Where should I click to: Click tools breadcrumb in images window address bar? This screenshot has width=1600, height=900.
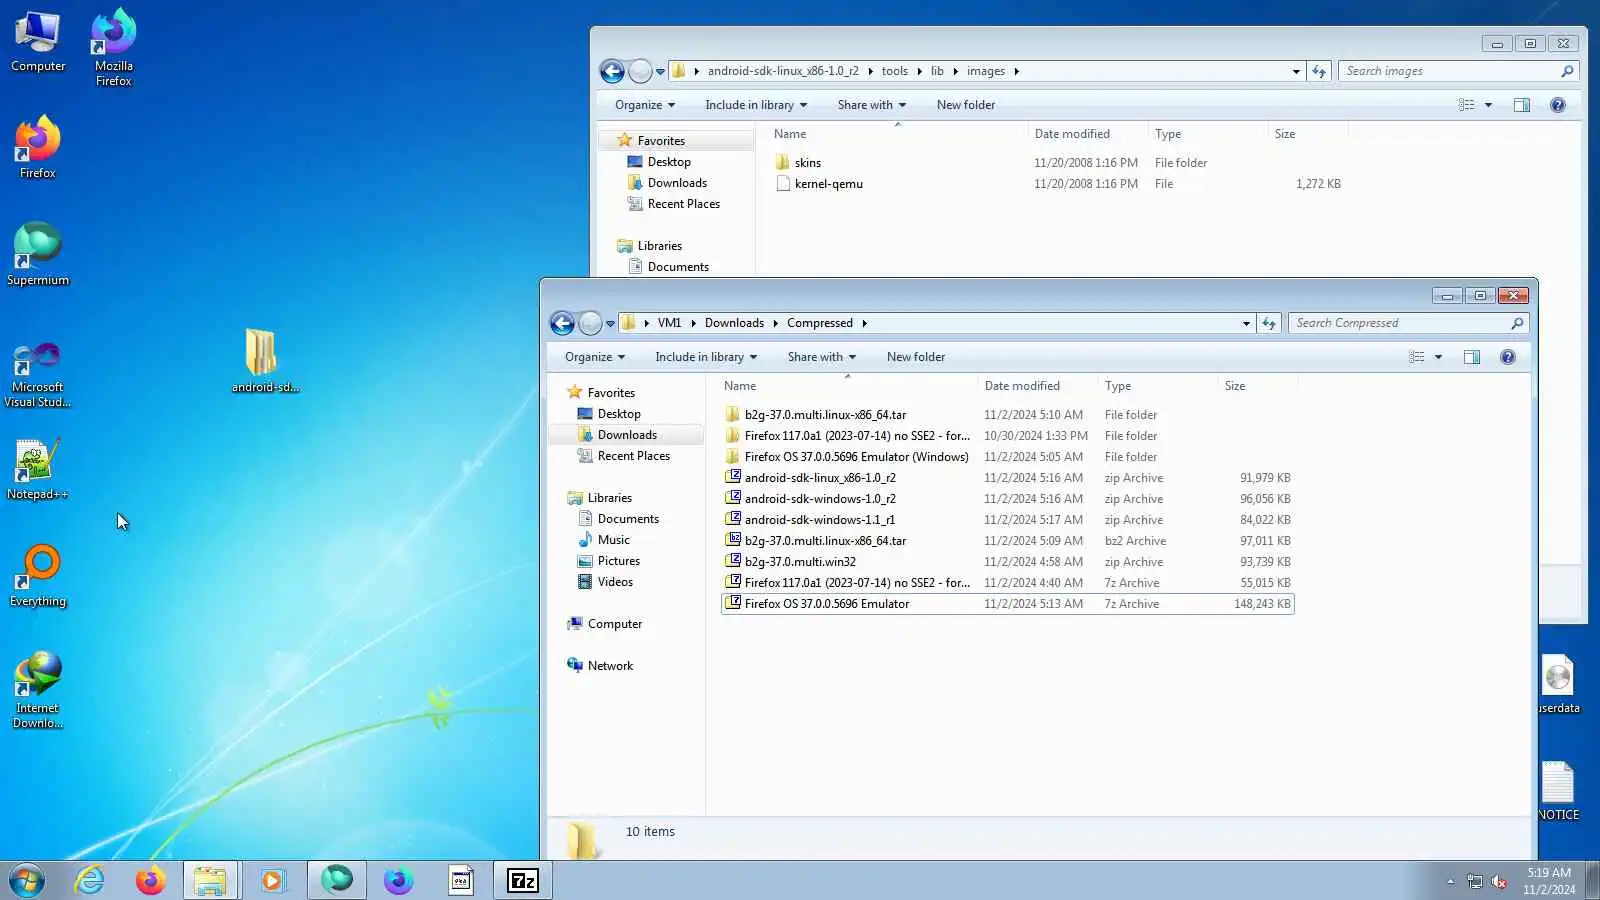895,71
